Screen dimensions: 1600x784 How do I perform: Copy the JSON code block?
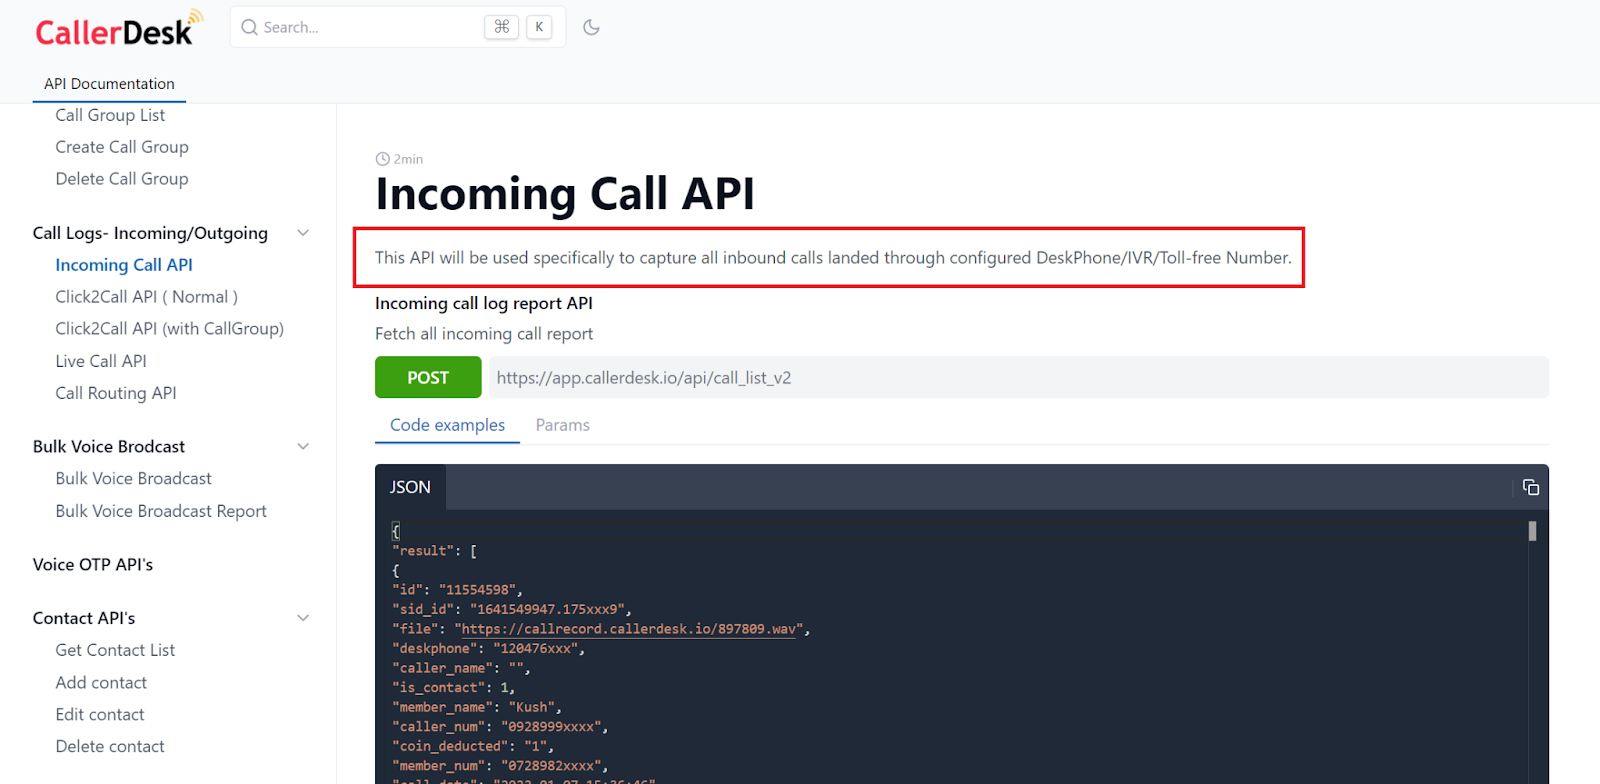1530,487
